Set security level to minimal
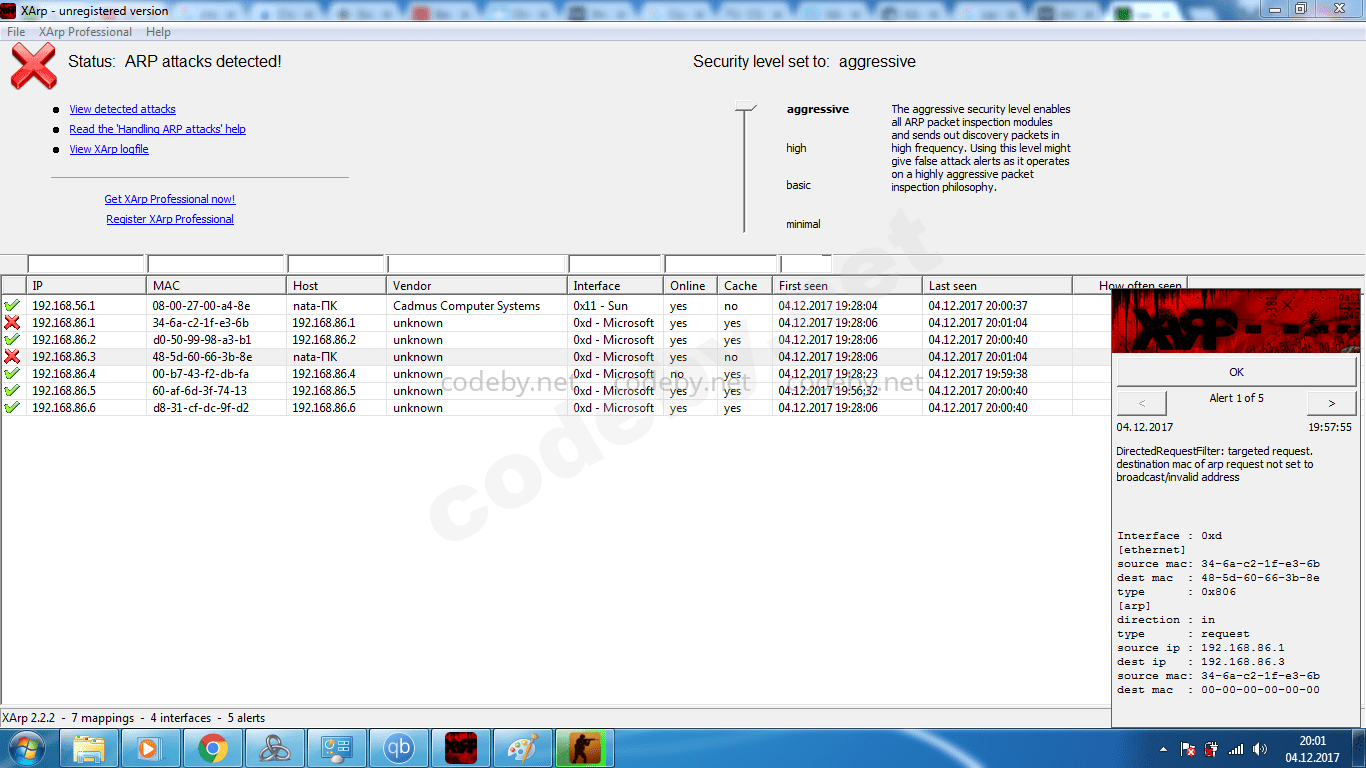 coord(803,224)
